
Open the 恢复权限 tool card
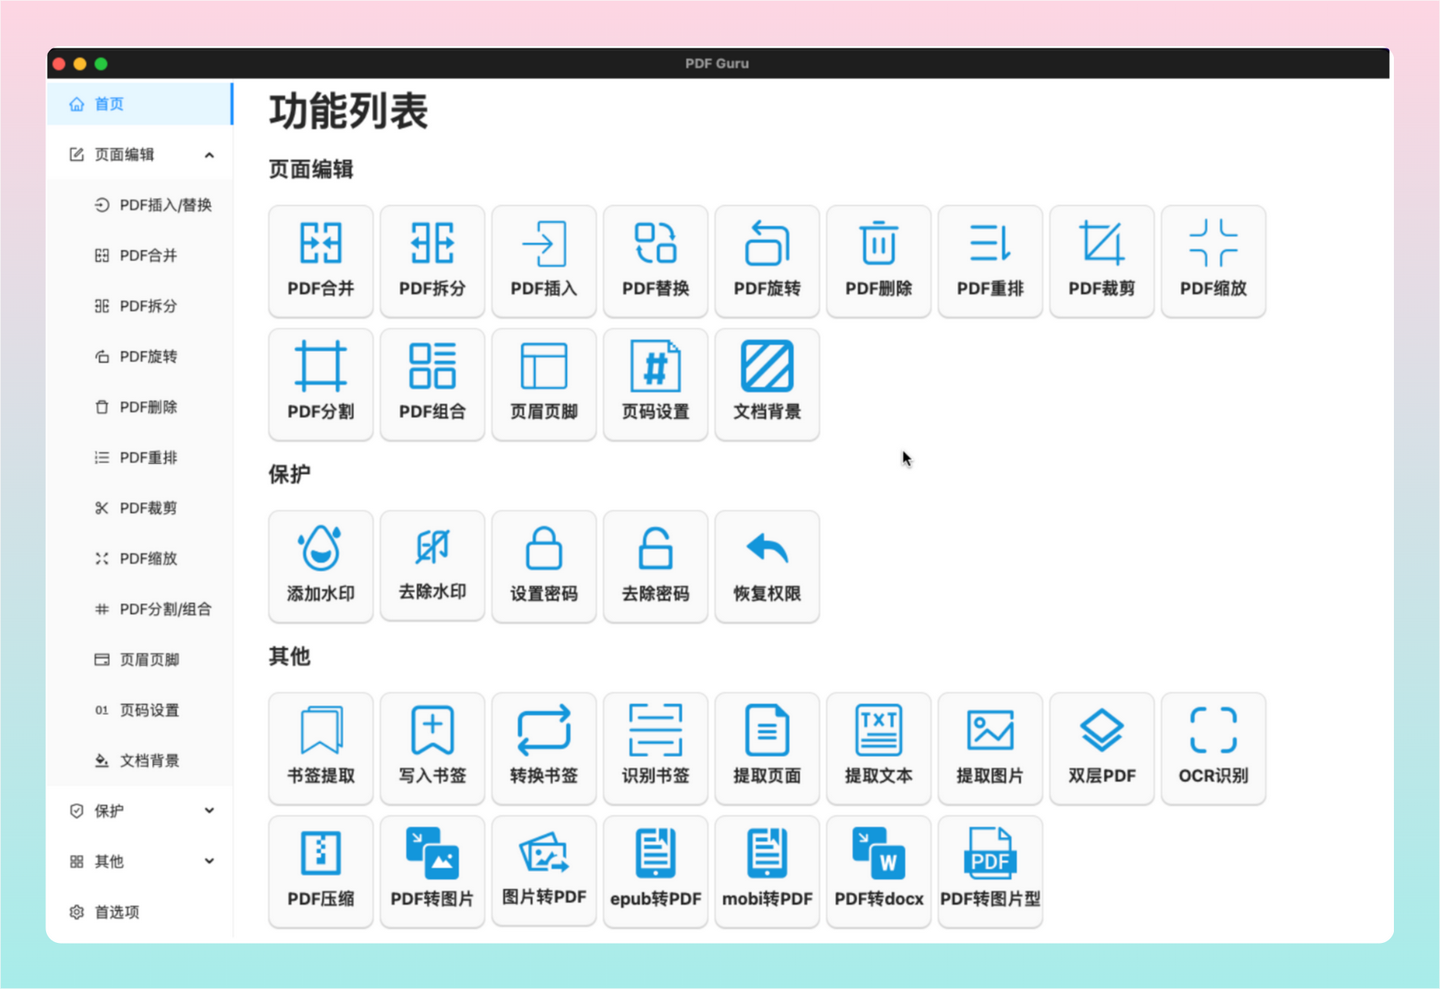coord(767,567)
